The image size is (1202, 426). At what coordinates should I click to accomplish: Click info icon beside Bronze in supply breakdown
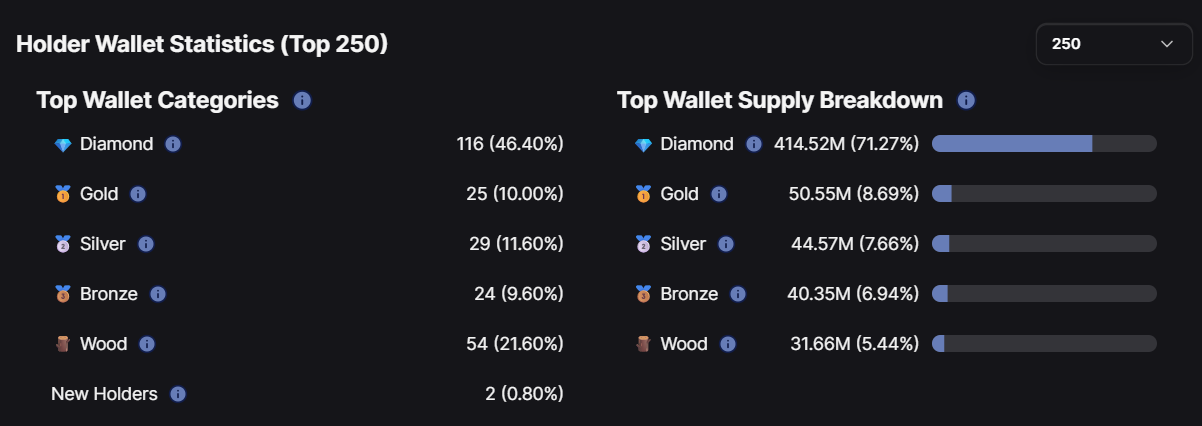(738, 294)
